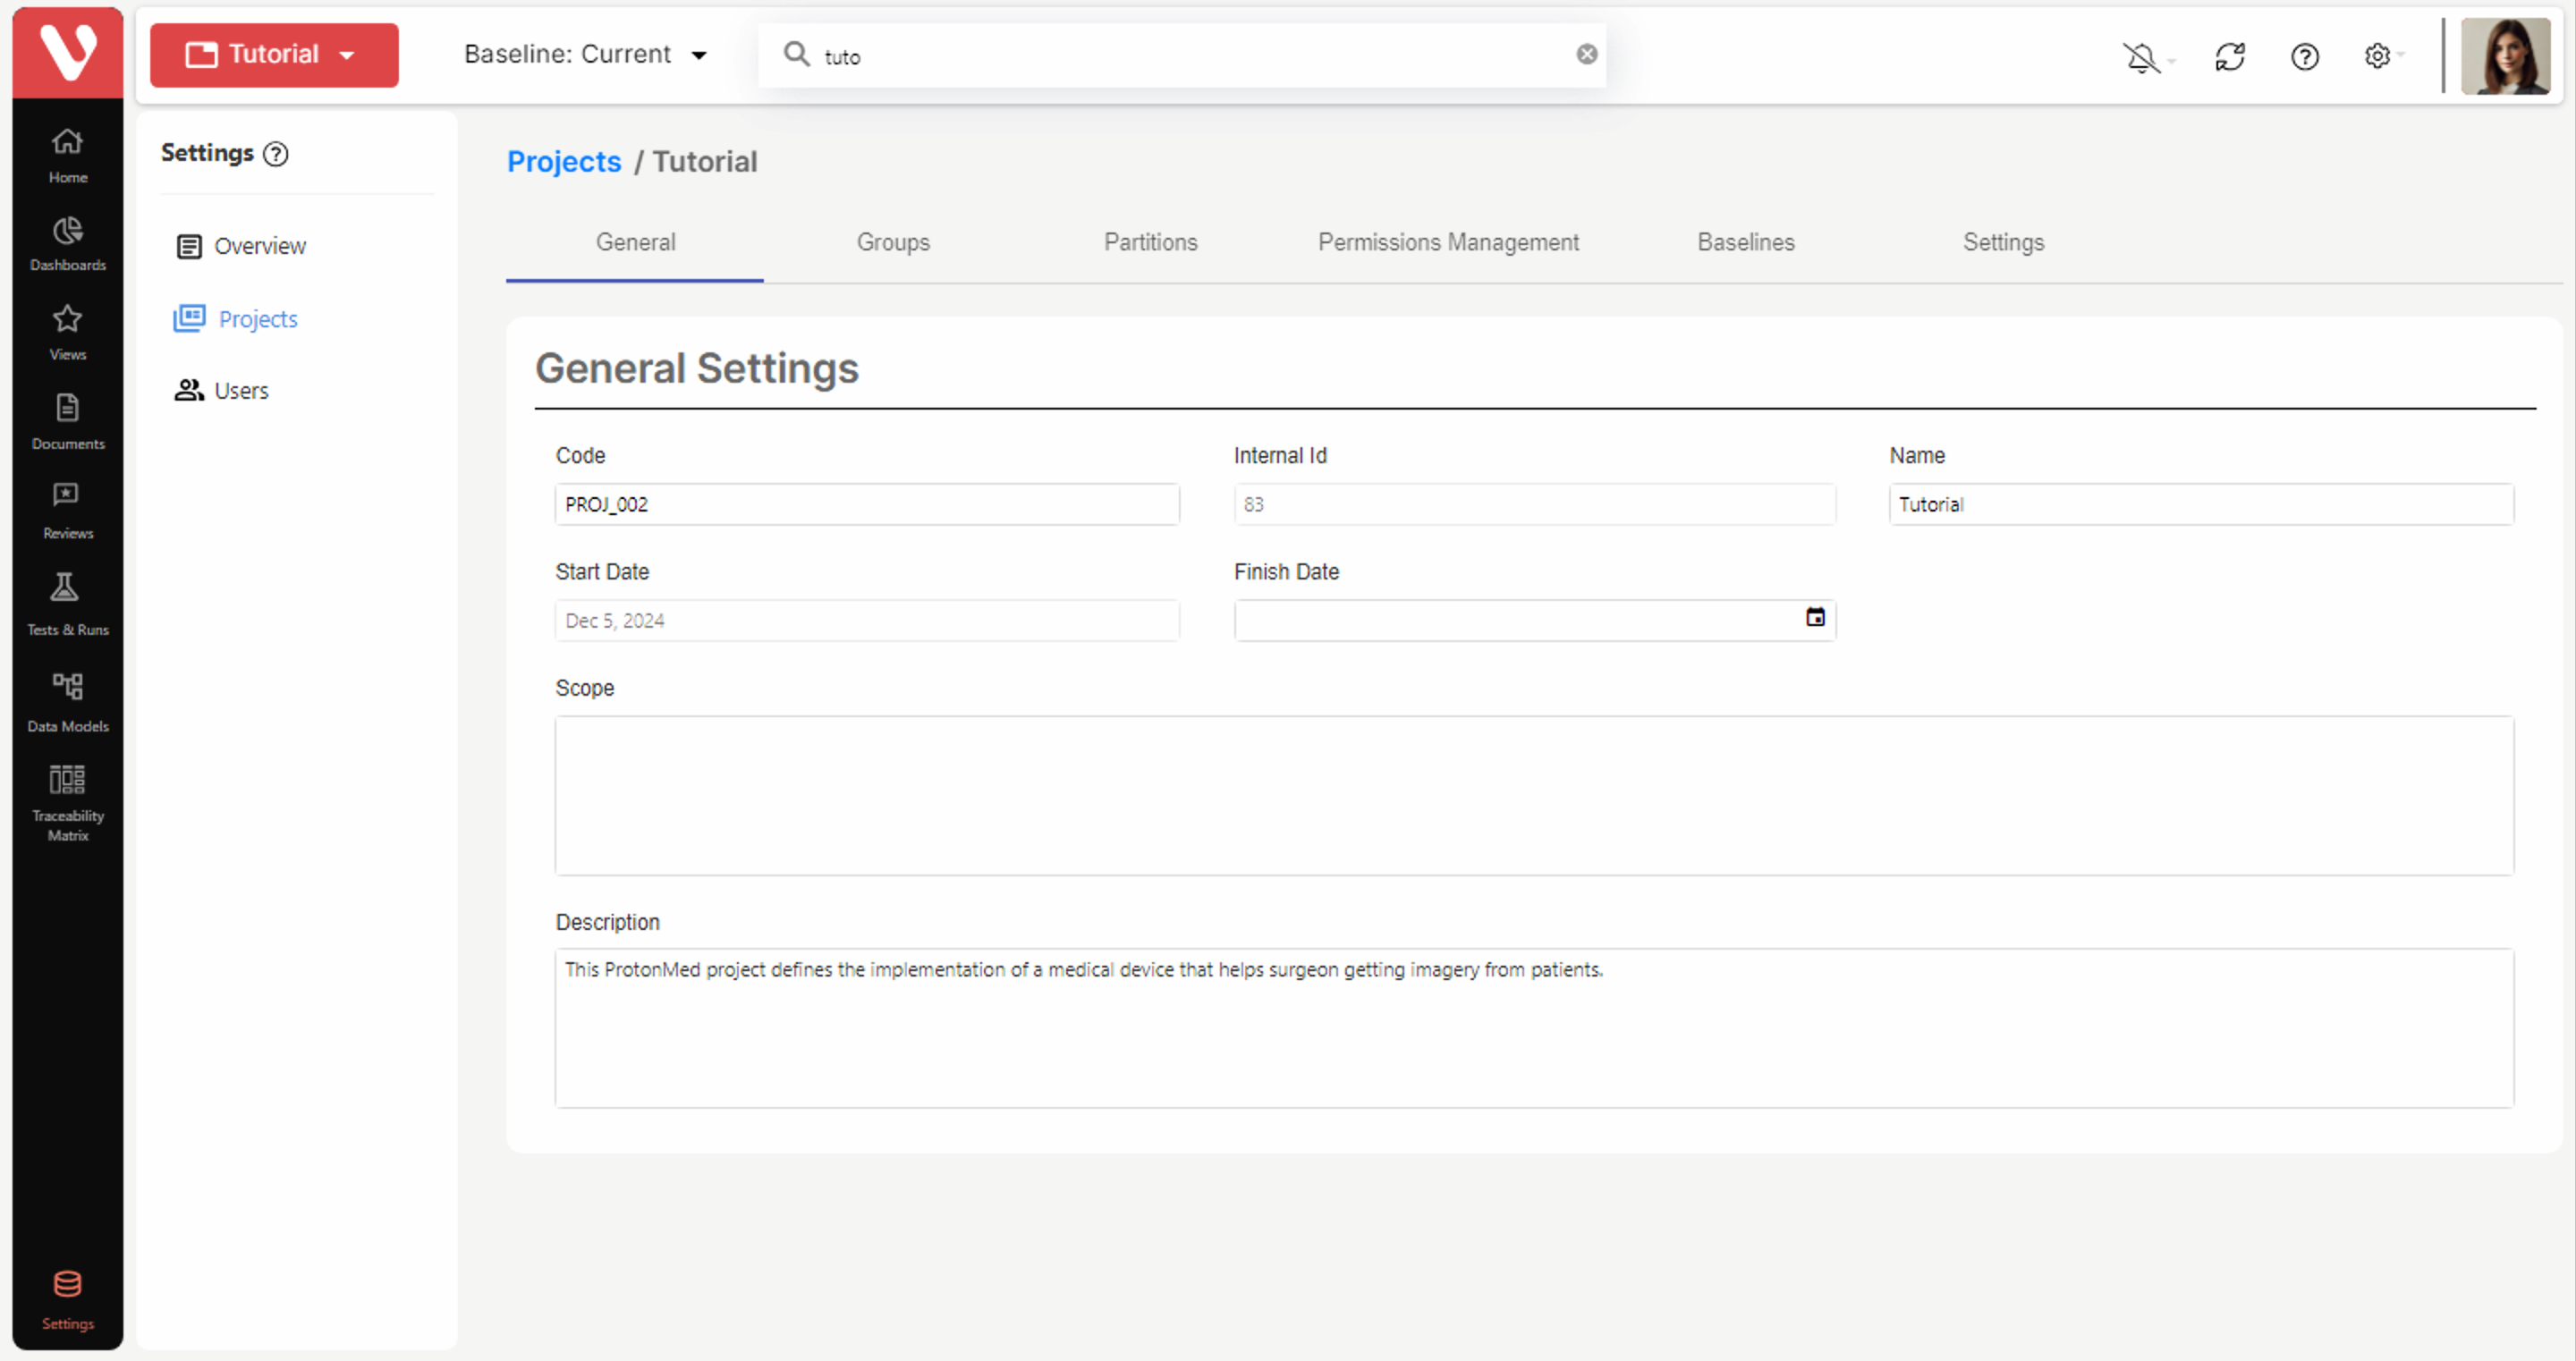Click the refresh sync icon

click(2229, 57)
